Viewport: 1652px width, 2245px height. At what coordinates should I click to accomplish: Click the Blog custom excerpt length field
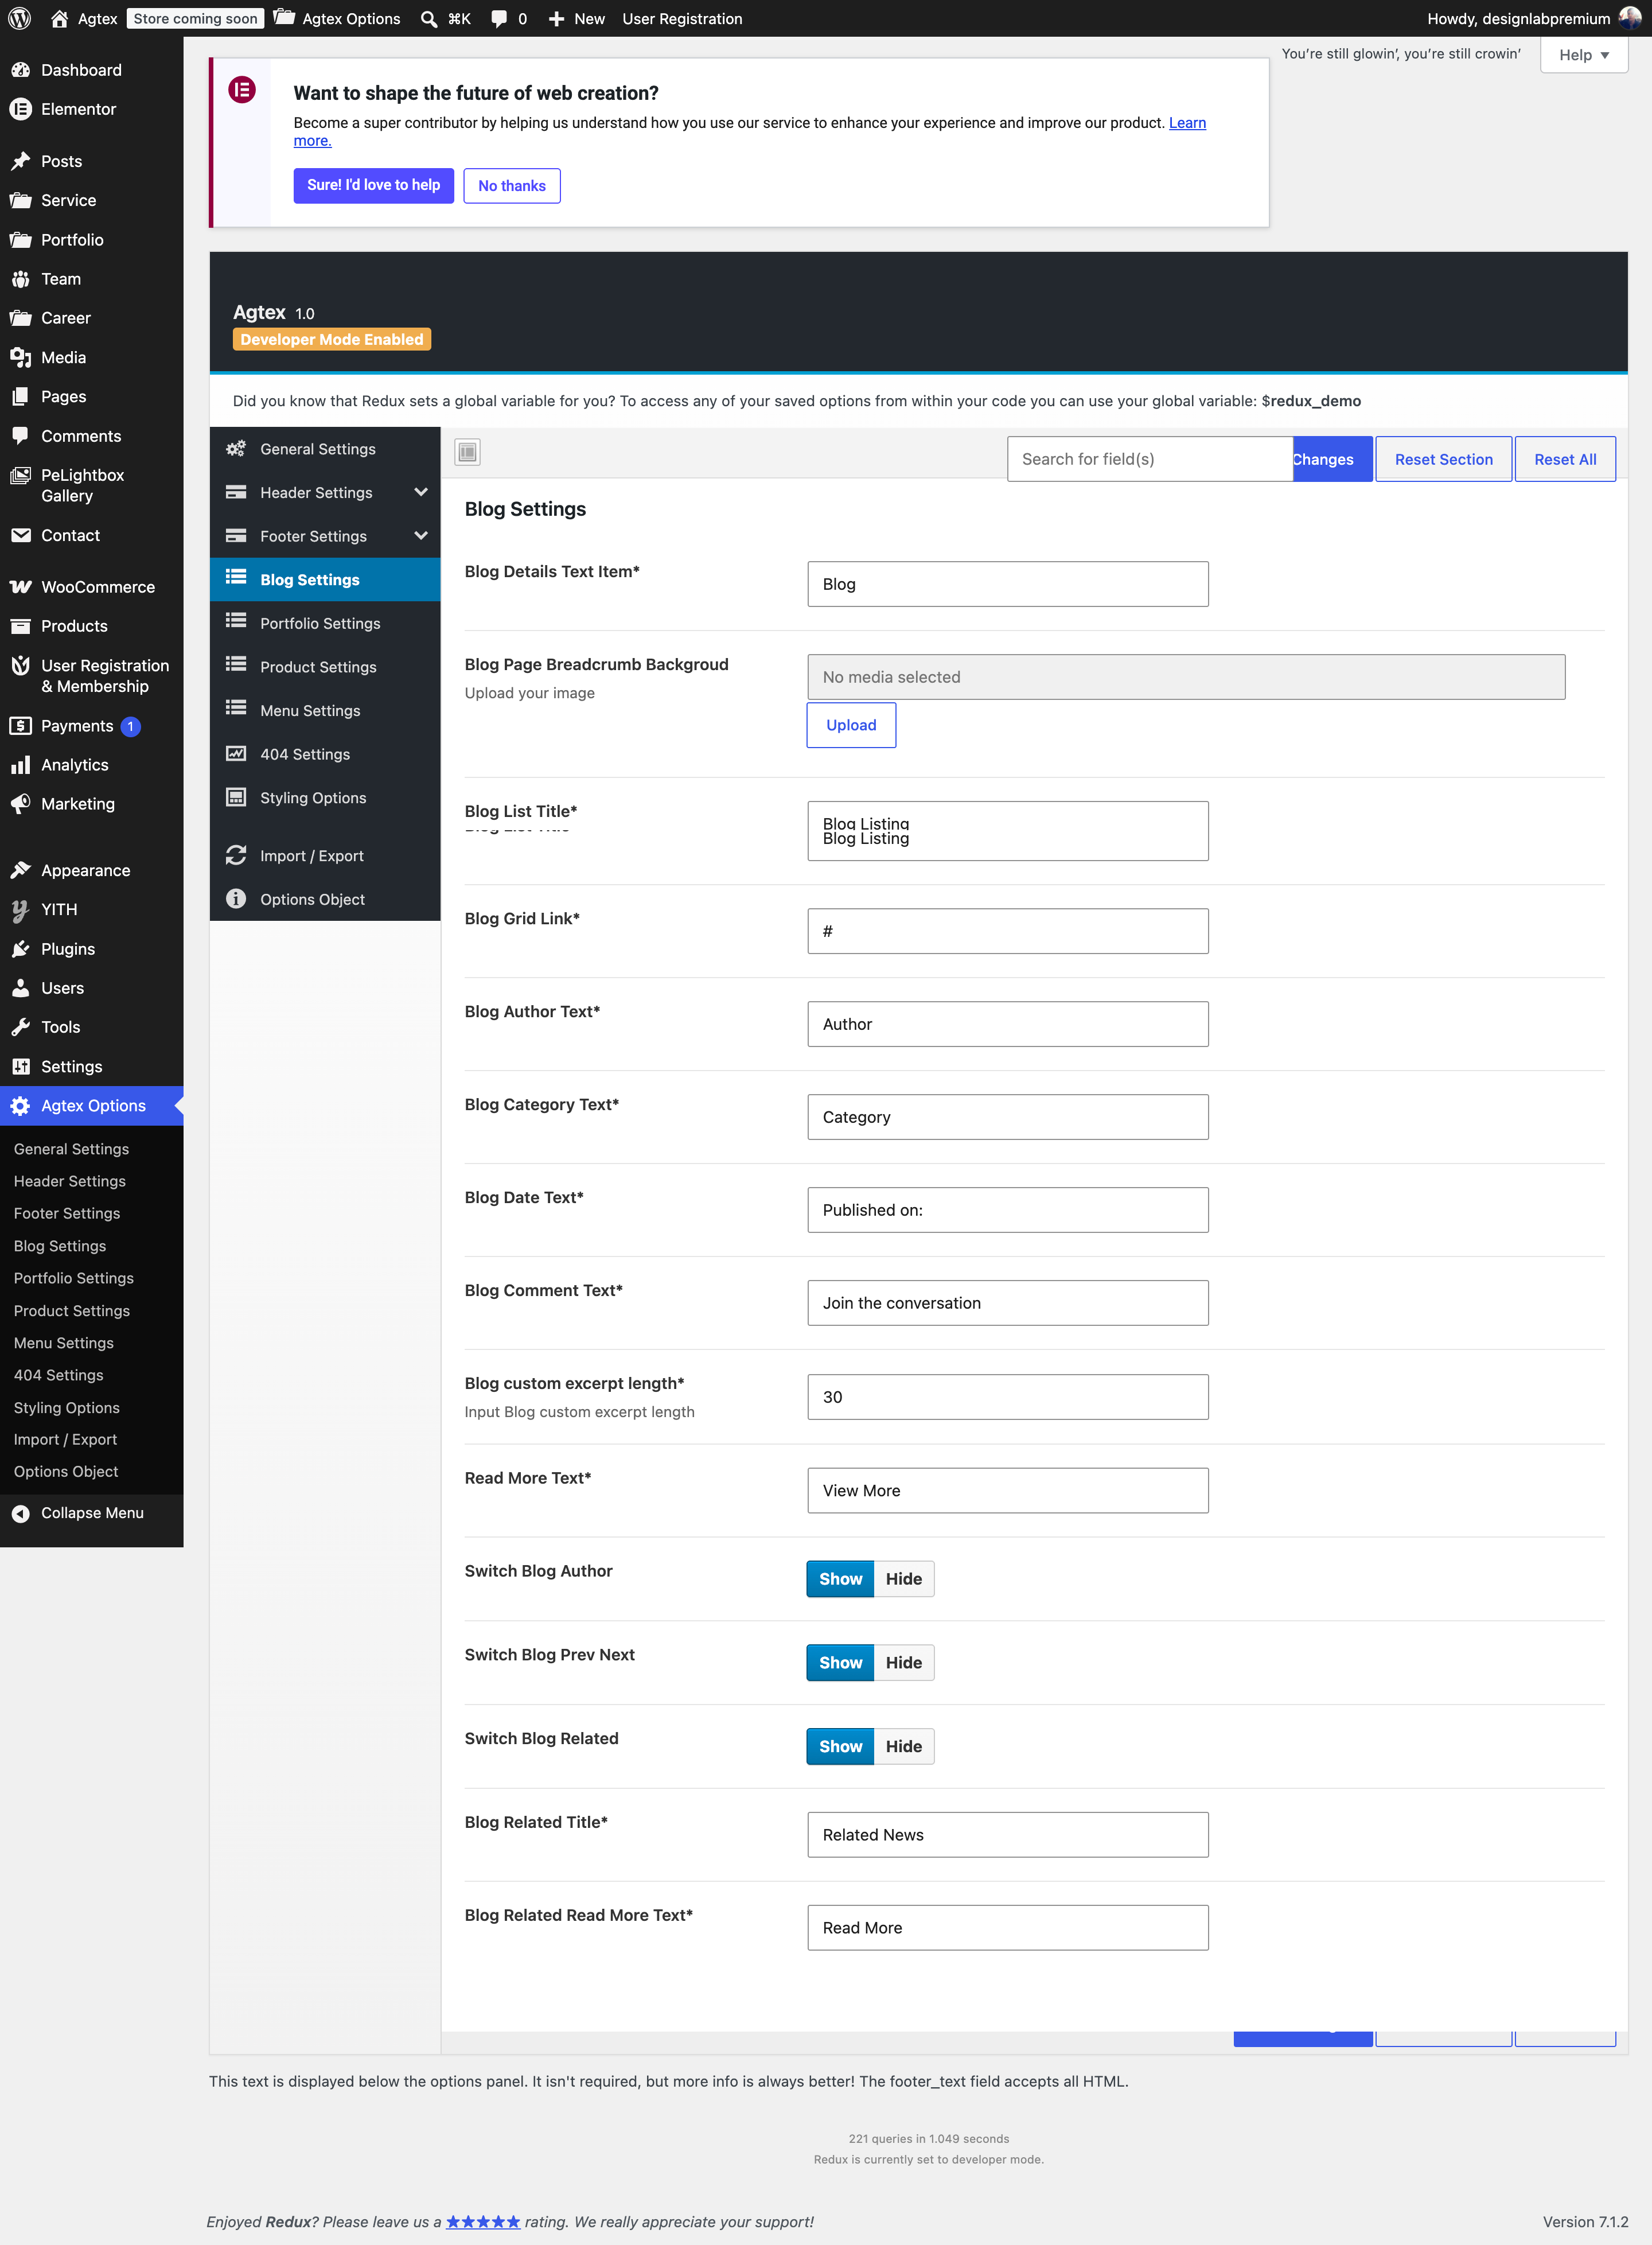coord(1008,1397)
